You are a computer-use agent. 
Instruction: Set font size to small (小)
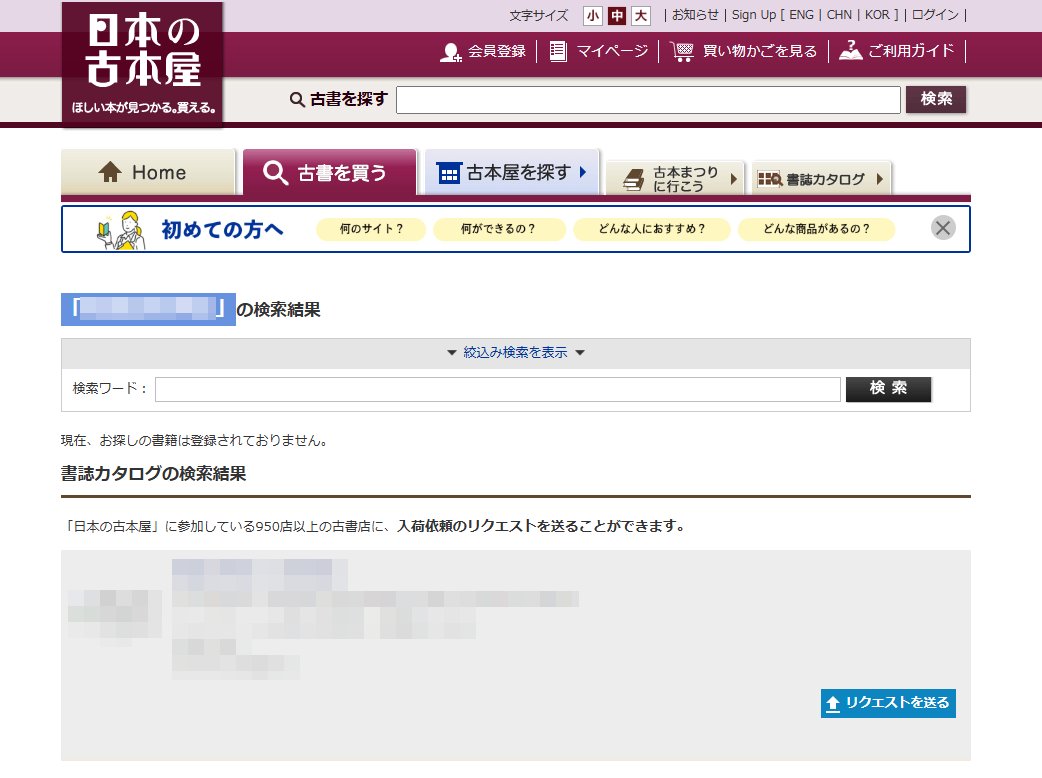click(x=593, y=15)
